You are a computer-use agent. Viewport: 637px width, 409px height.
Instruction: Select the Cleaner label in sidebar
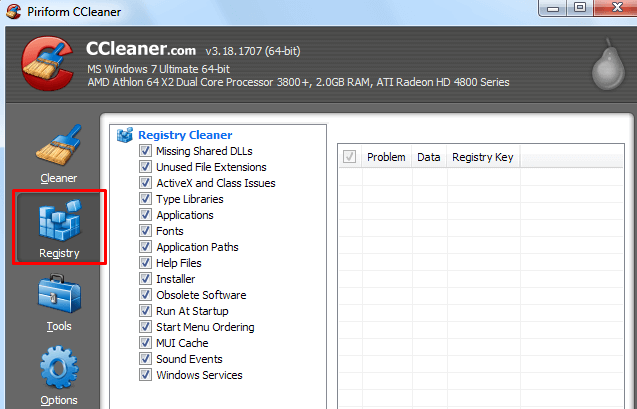tap(59, 178)
